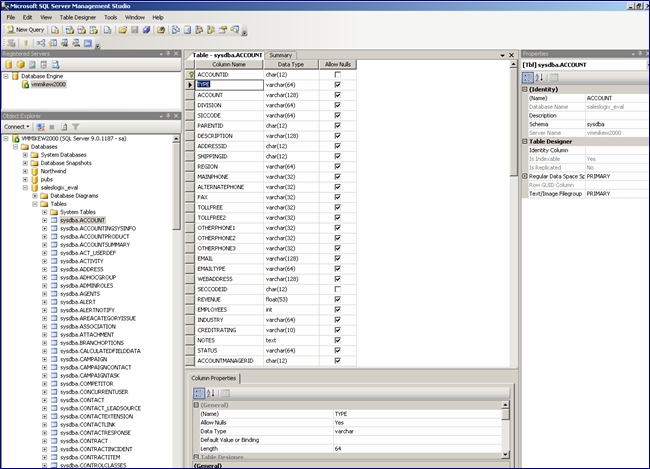Collapse the Database Engine node in Registered Servers
Screen dimensions: 650x469
coord(6,76)
